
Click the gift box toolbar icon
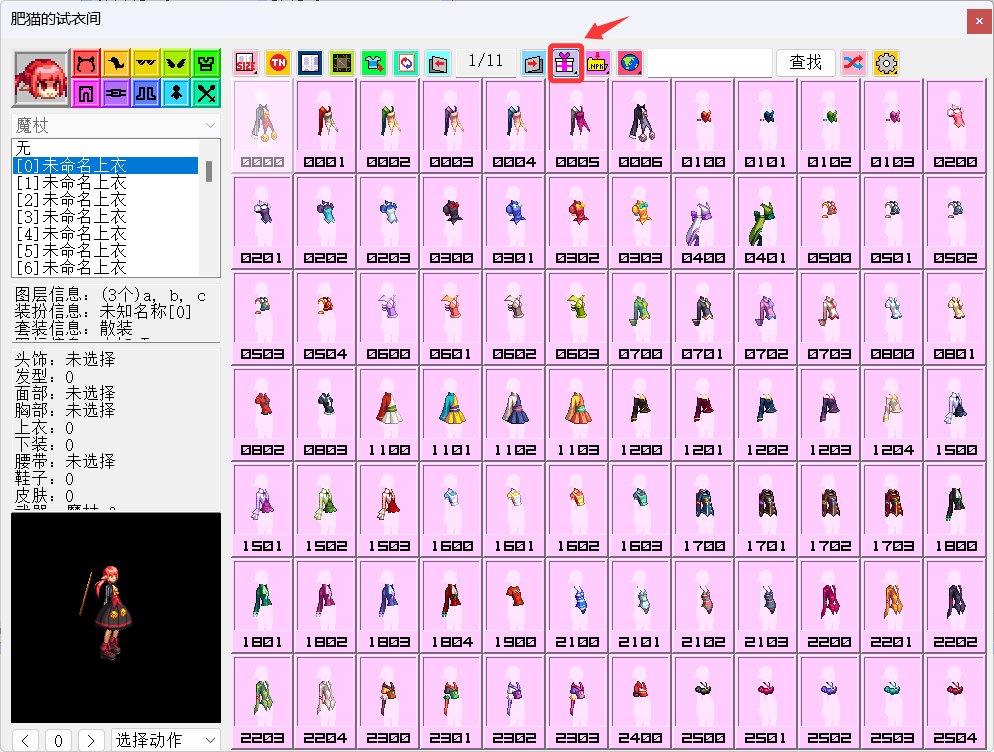point(565,63)
